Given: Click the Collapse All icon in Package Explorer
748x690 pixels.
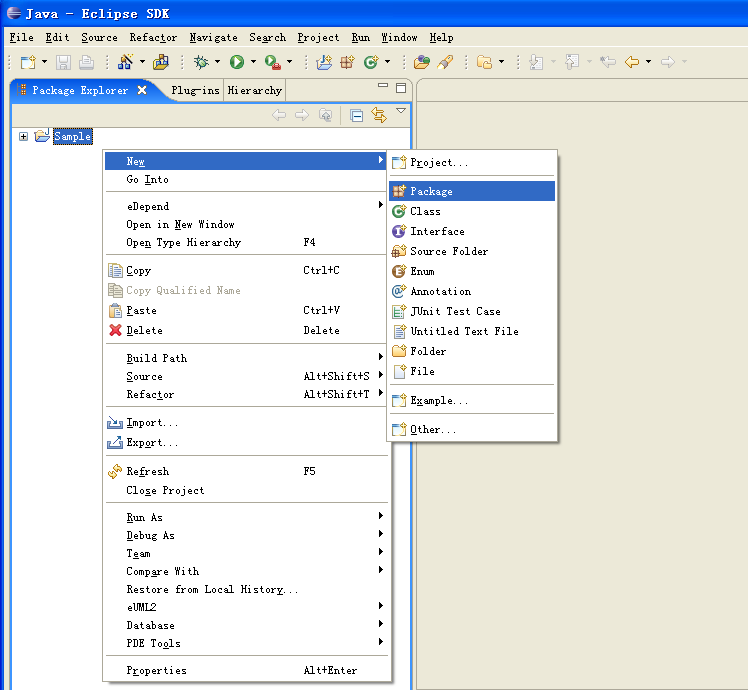Looking at the screenshot, I should (x=356, y=115).
